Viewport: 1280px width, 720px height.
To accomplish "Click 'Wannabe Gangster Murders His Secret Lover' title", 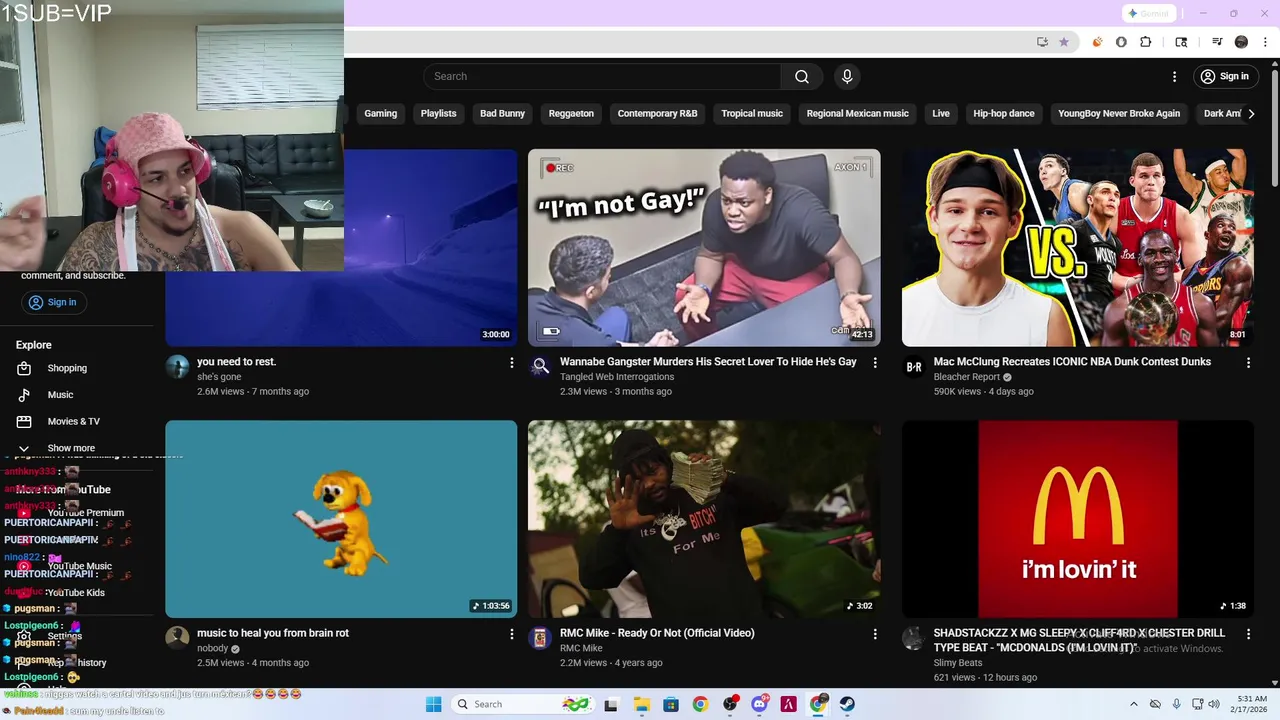I will click(708, 362).
